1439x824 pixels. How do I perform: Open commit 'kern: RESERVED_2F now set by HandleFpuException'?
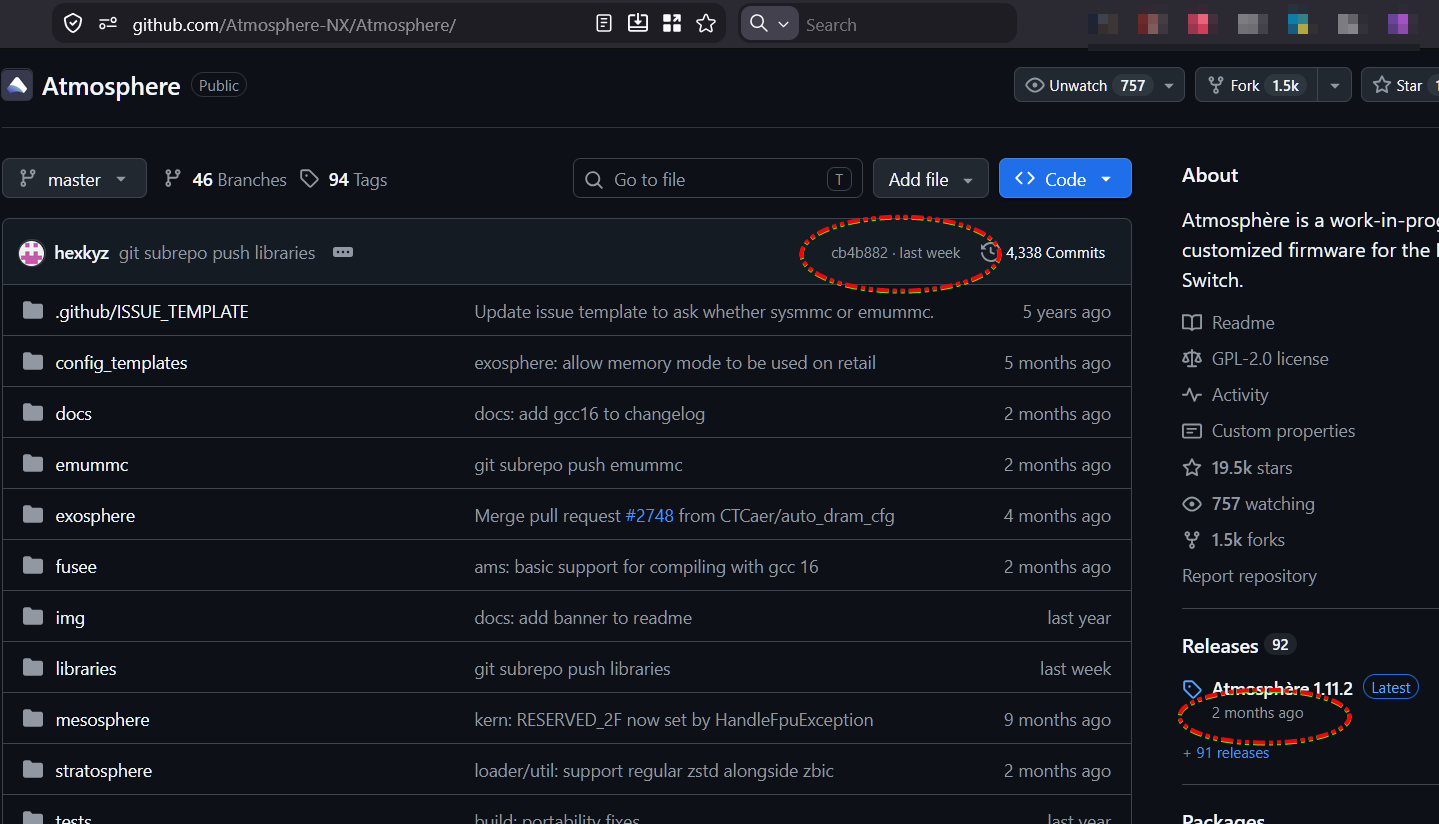pyautogui.click(x=674, y=720)
